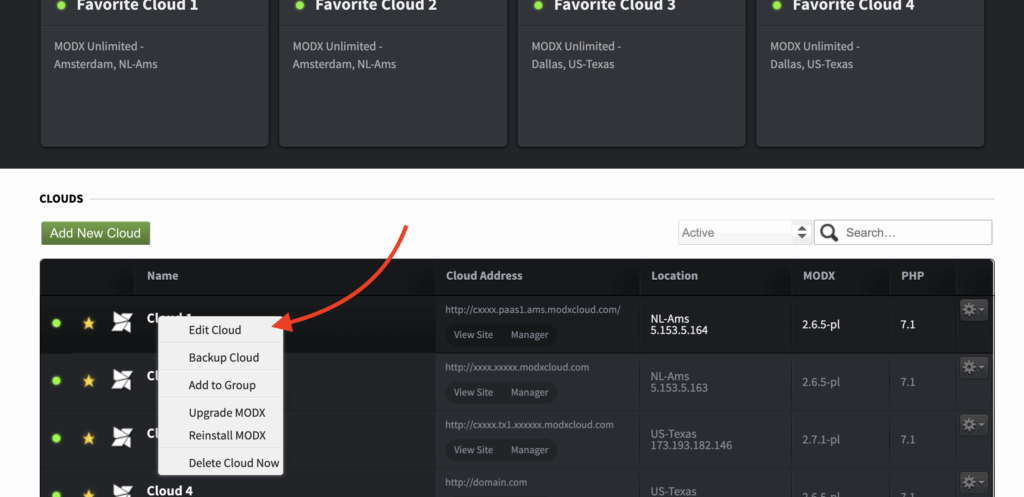Click the MODX logo icon in Cloud 4 row
The image size is (1024, 497).
[122, 492]
